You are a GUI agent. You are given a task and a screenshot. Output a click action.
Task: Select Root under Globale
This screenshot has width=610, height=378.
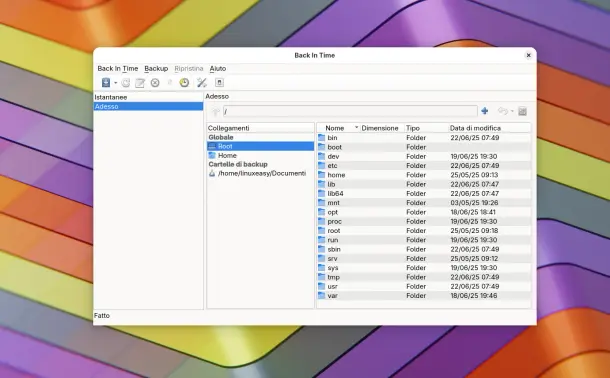point(260,146)
